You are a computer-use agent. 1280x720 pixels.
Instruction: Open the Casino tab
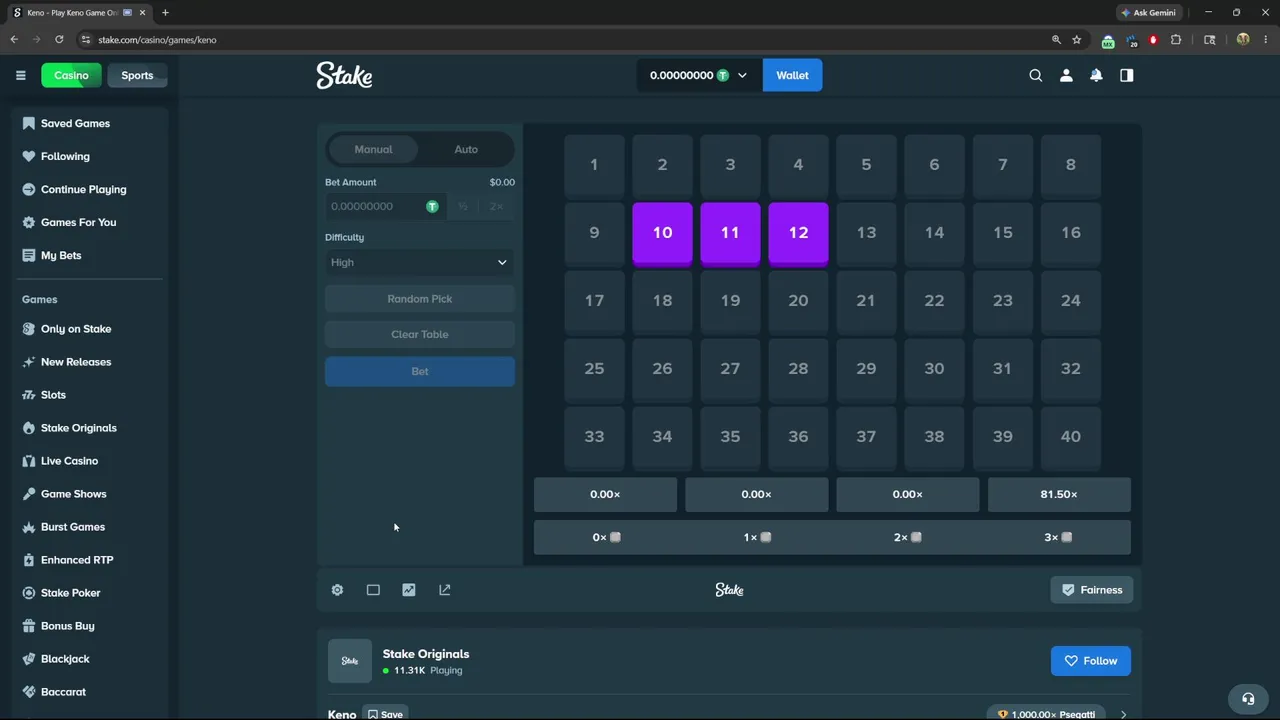click(71, 75)
